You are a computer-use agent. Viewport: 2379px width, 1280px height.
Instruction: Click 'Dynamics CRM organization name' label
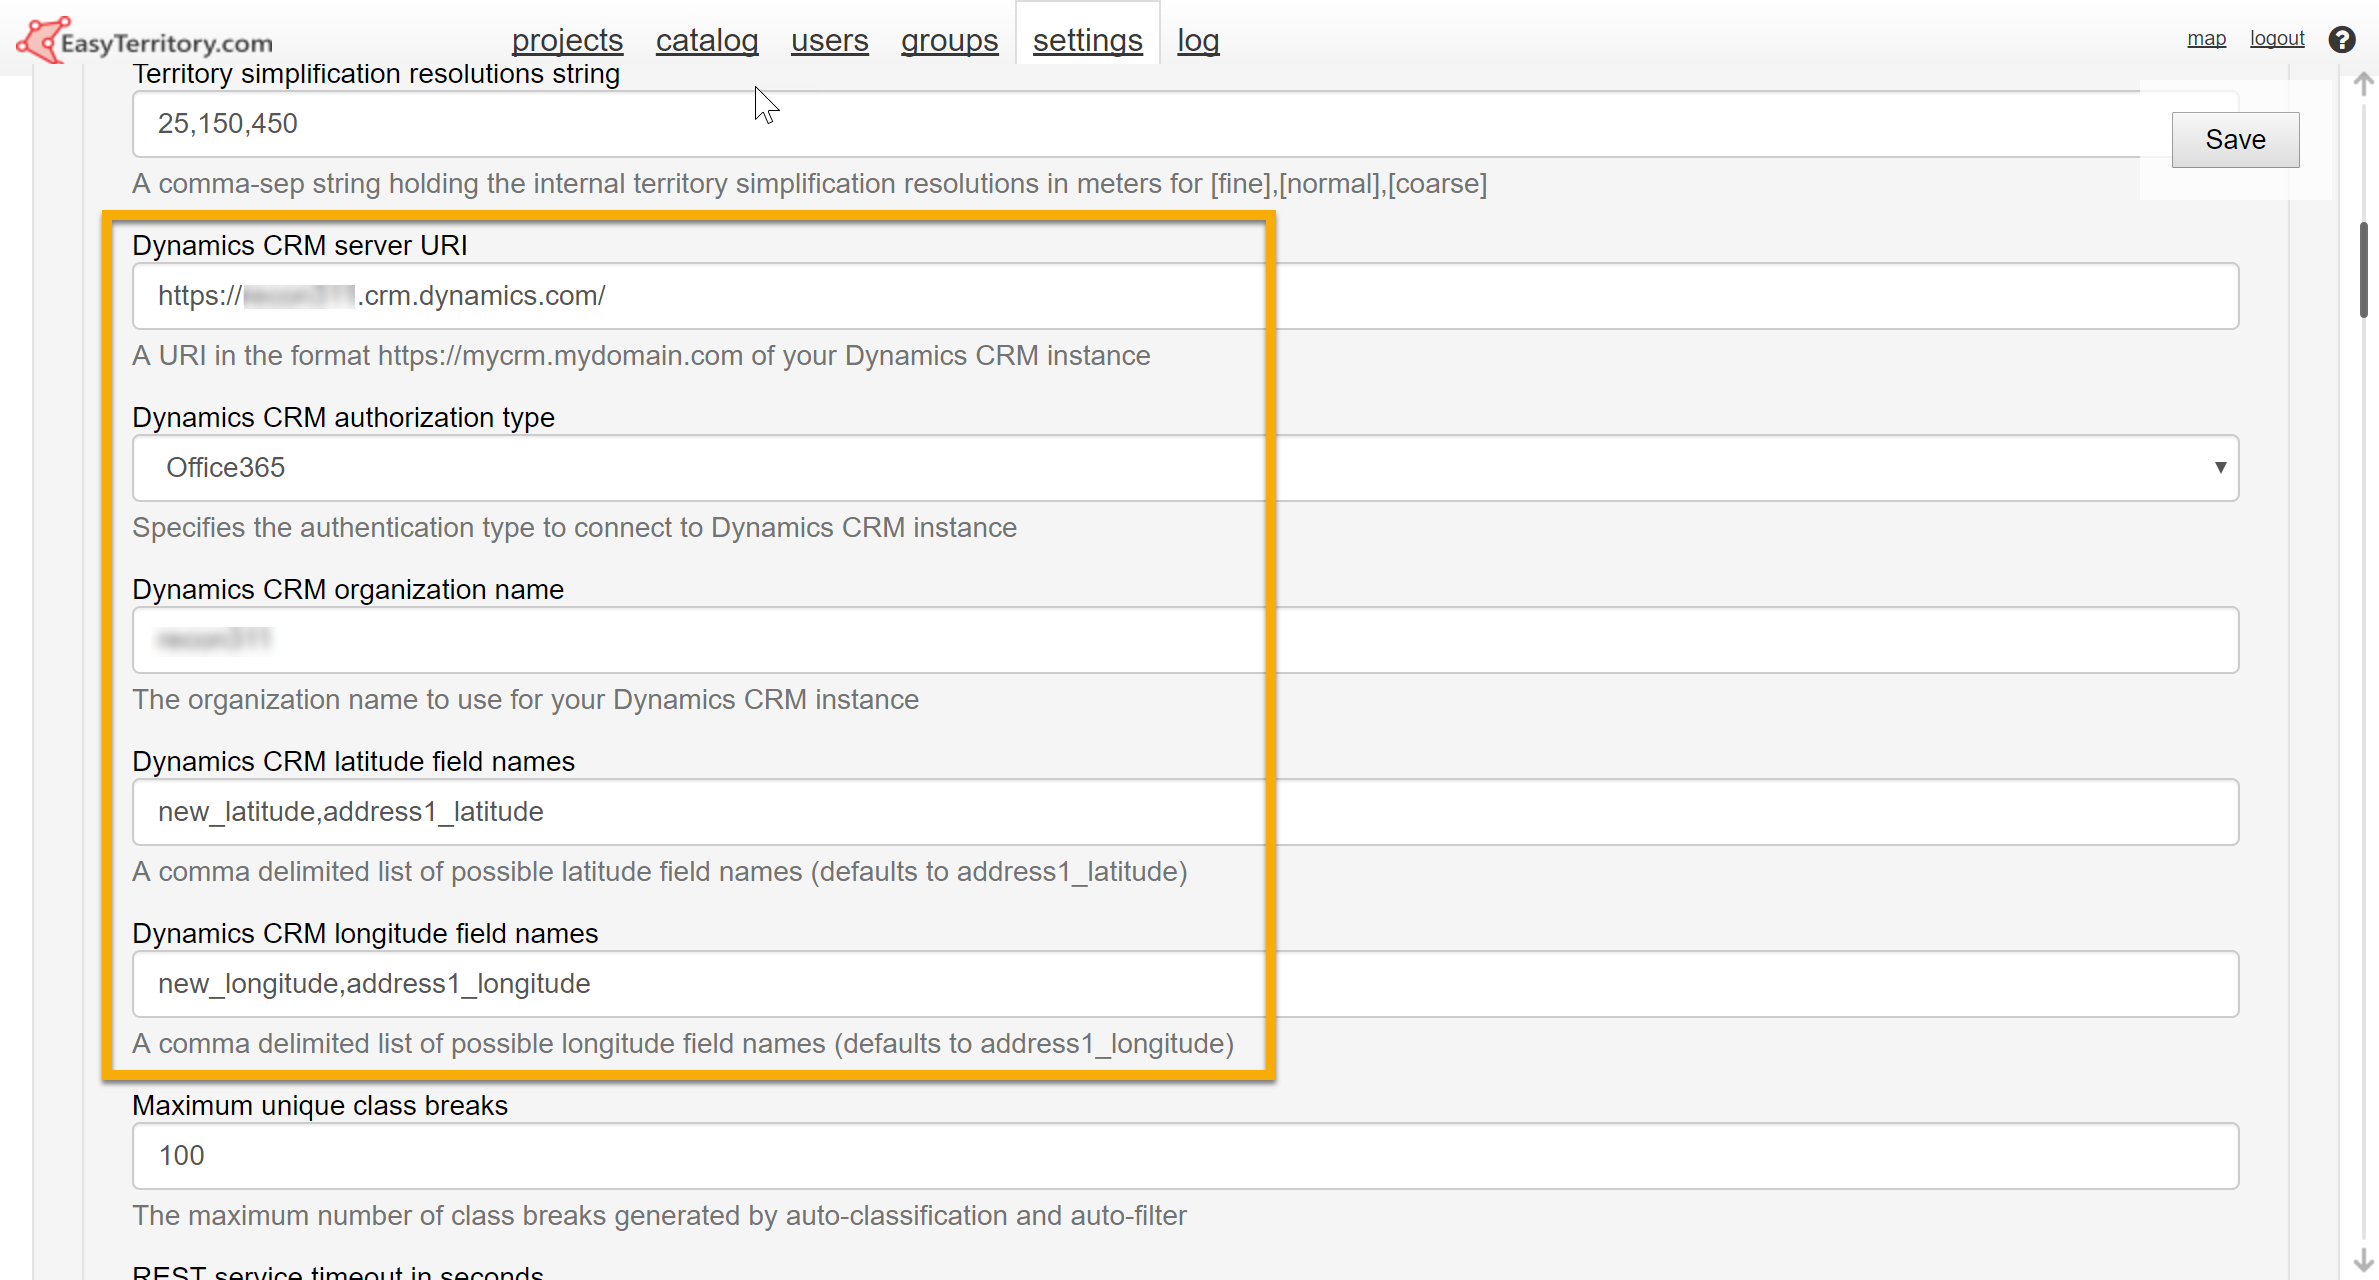point(348,590)
